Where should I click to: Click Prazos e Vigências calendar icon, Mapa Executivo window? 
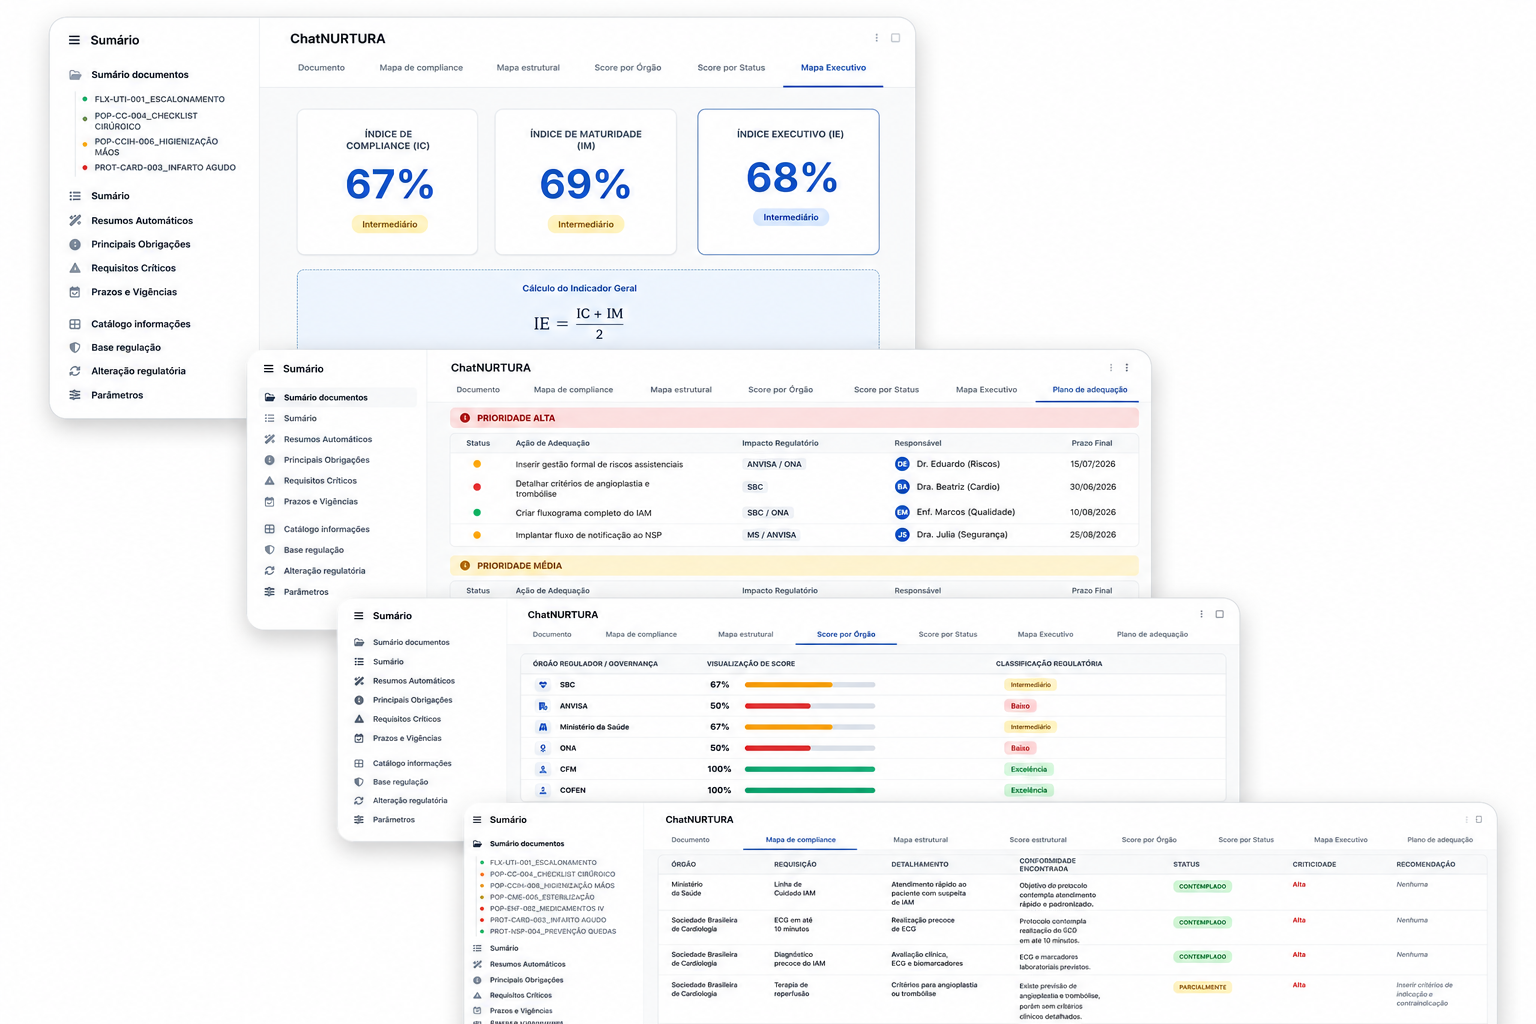[x=75, y=292]
